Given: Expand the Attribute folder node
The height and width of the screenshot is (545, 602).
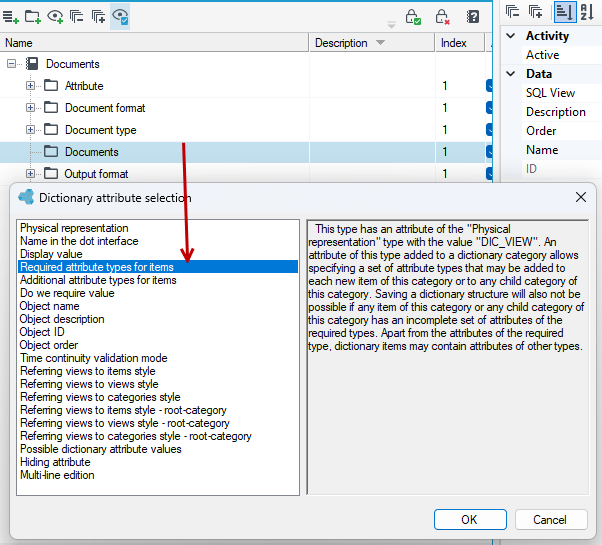Looking at the screenshot, I should (30, 86).
